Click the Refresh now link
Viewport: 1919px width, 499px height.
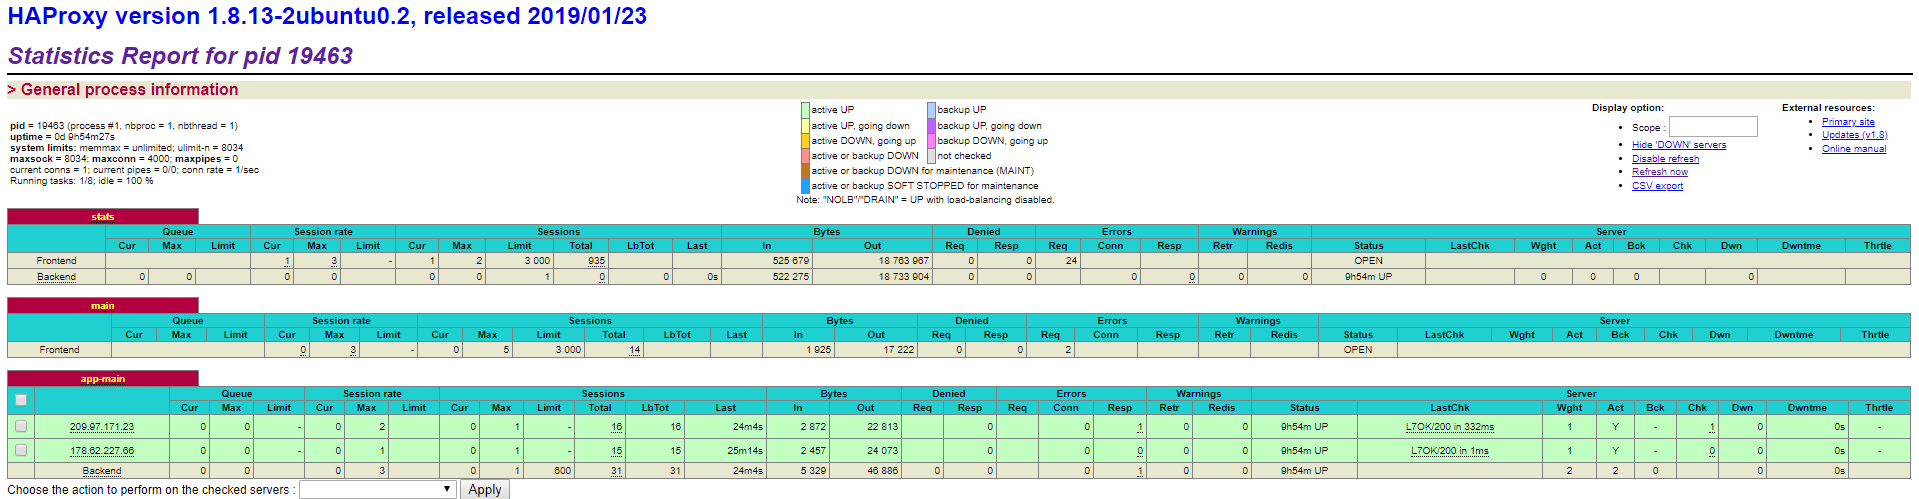click(x=1660, y=172)
